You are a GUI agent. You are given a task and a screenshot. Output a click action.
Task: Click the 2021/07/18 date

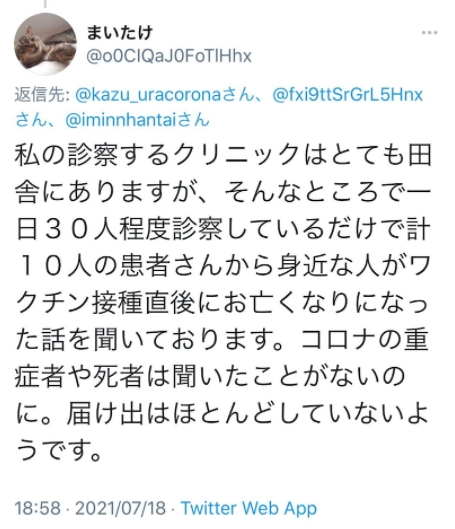click(120, 508)
